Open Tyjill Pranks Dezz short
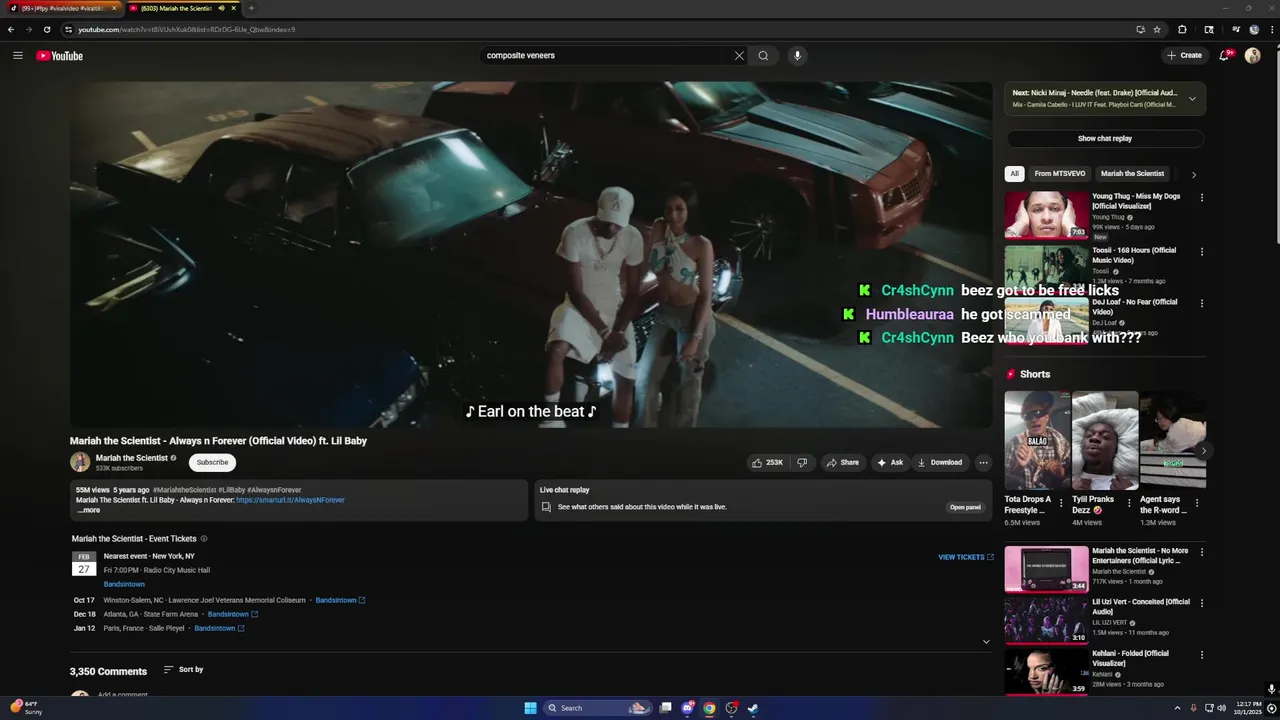The image size is (1280, 720). (x=1105, y=440)
